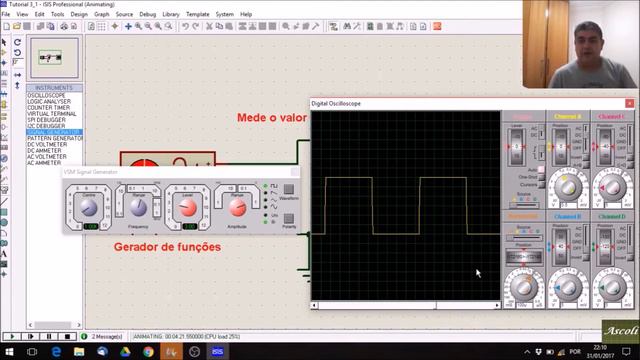The width and height of the screenshot is (640, 360).
Task: Click the signal generator Amplitude Level knob
Action: pos(187,208)
